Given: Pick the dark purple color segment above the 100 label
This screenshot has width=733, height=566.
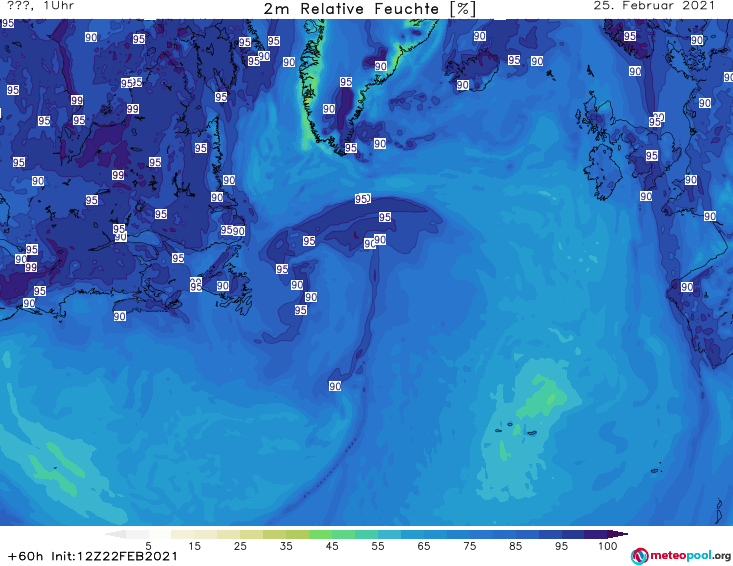Looking at the screenshot, I should (x=596, y=534).
